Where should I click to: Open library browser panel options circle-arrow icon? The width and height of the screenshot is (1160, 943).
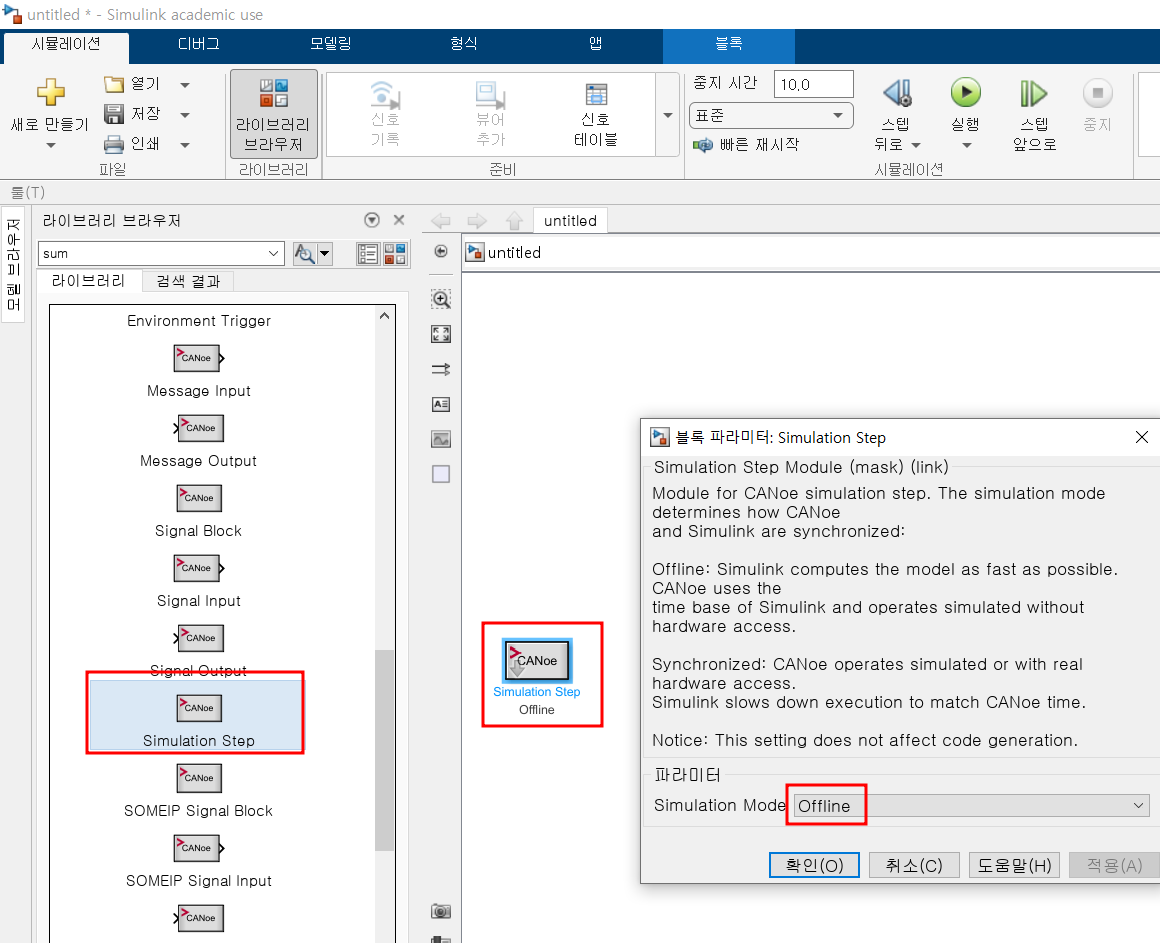(372, 220)
